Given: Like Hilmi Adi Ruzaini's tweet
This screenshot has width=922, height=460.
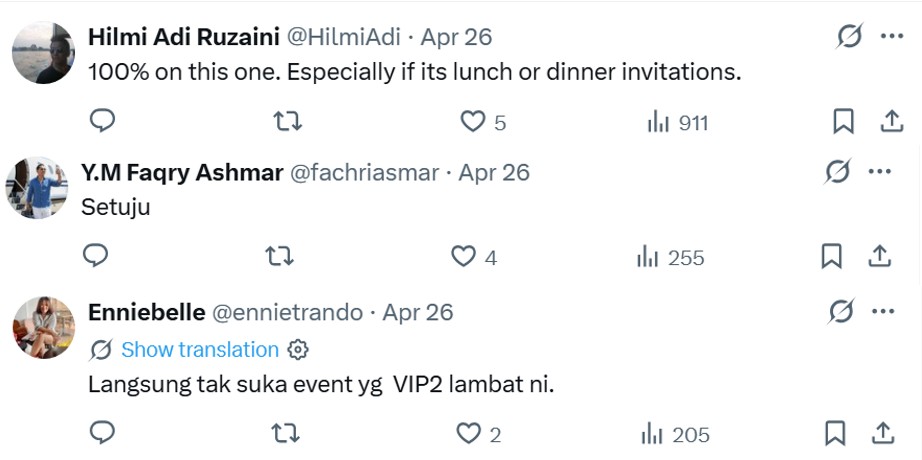Looking at the screenshot, I should point(472,122).
